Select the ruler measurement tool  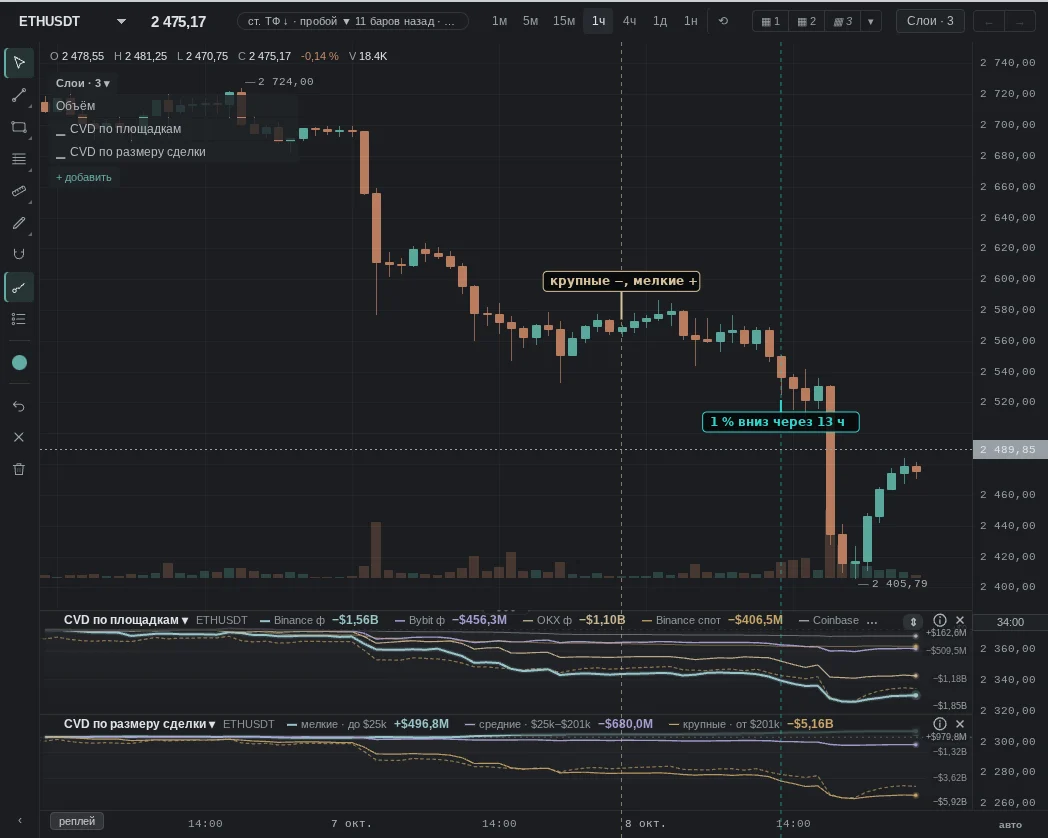coord(19,191)
